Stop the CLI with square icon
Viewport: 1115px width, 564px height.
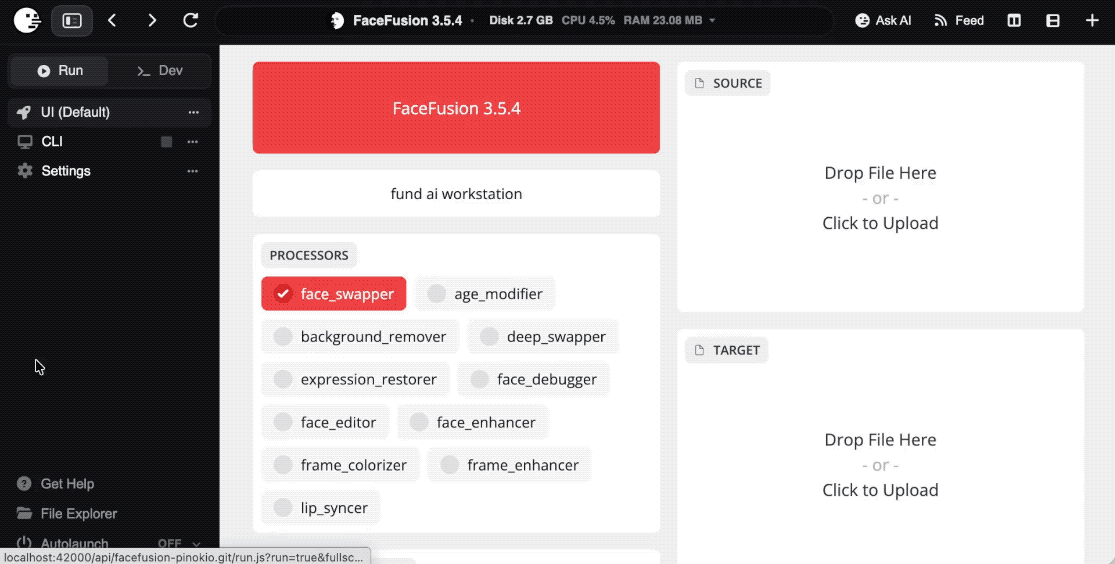(166, 142)
